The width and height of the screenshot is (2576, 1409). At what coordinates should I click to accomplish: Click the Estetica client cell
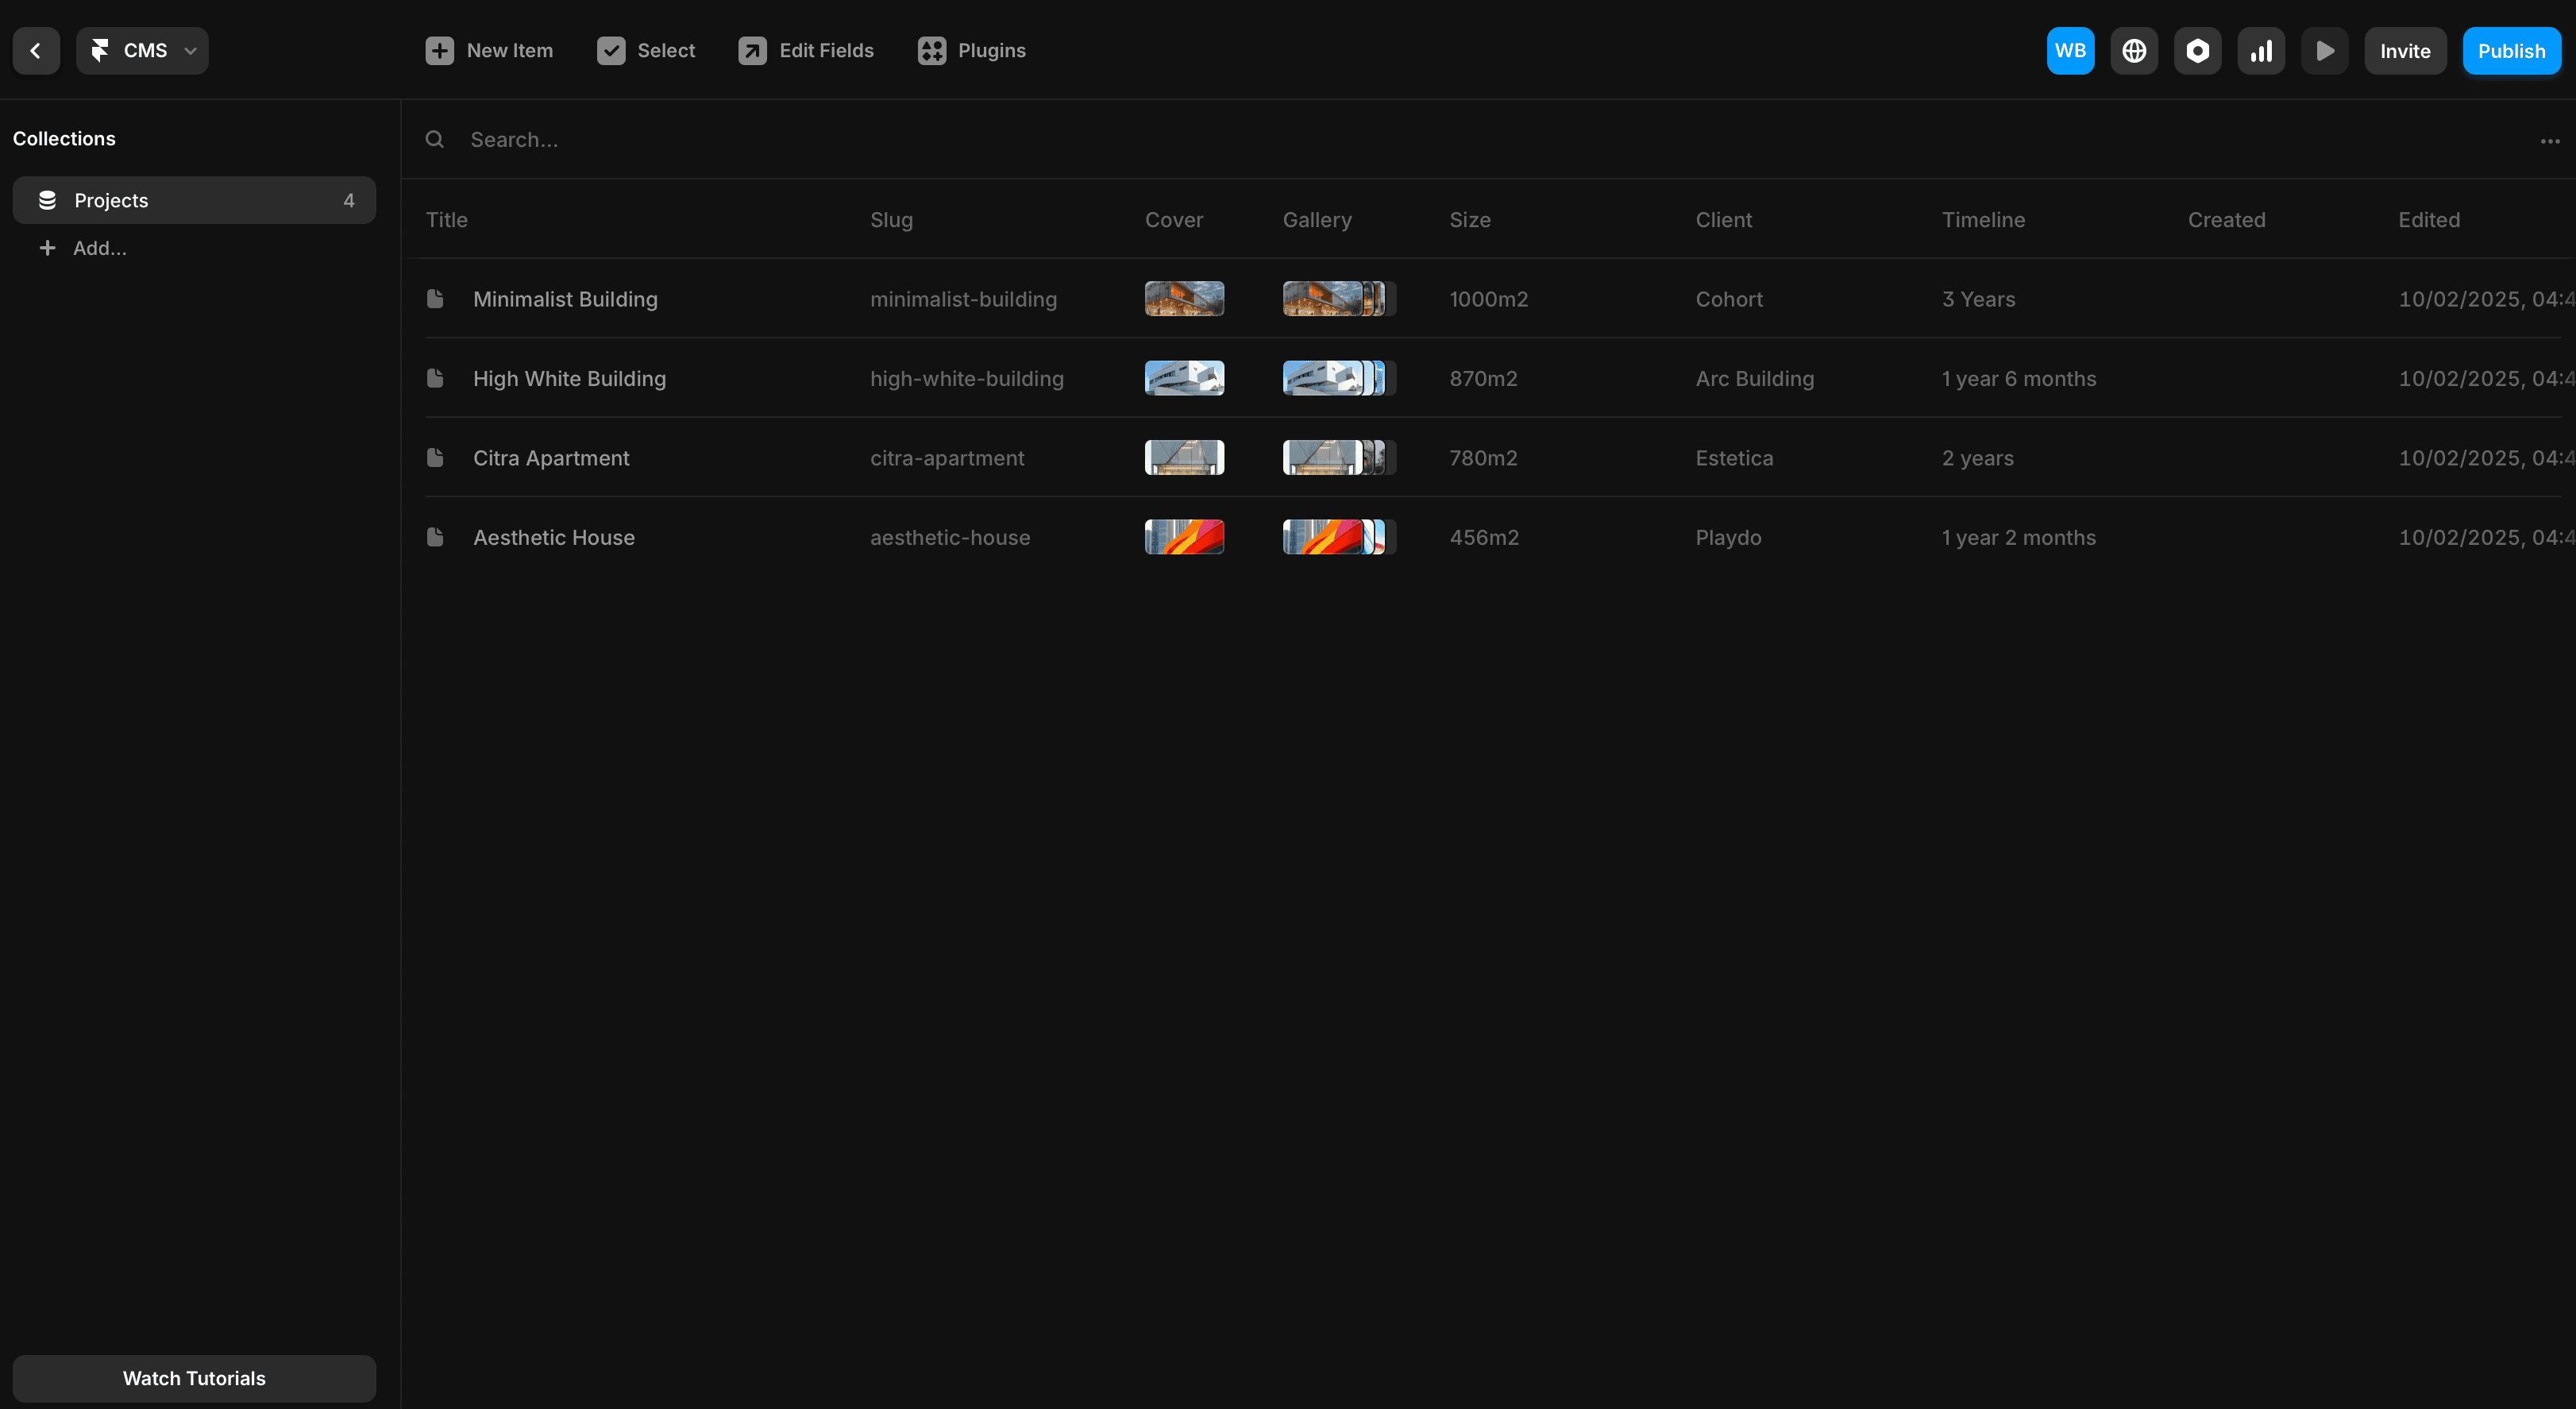[x=1734, y=458]
